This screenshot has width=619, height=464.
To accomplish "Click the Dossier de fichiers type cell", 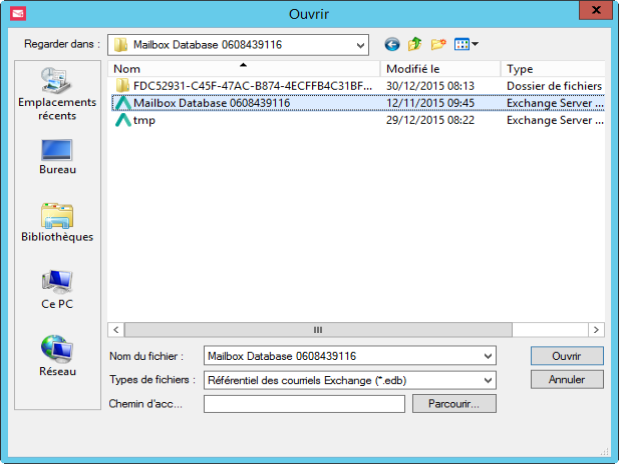I will [x=554, y=86].
